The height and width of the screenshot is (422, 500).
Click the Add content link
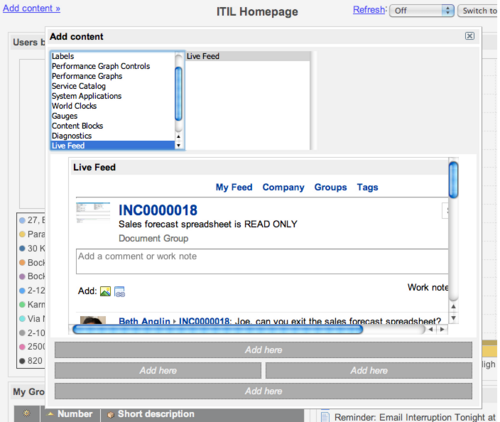click(x=32, y=8)
